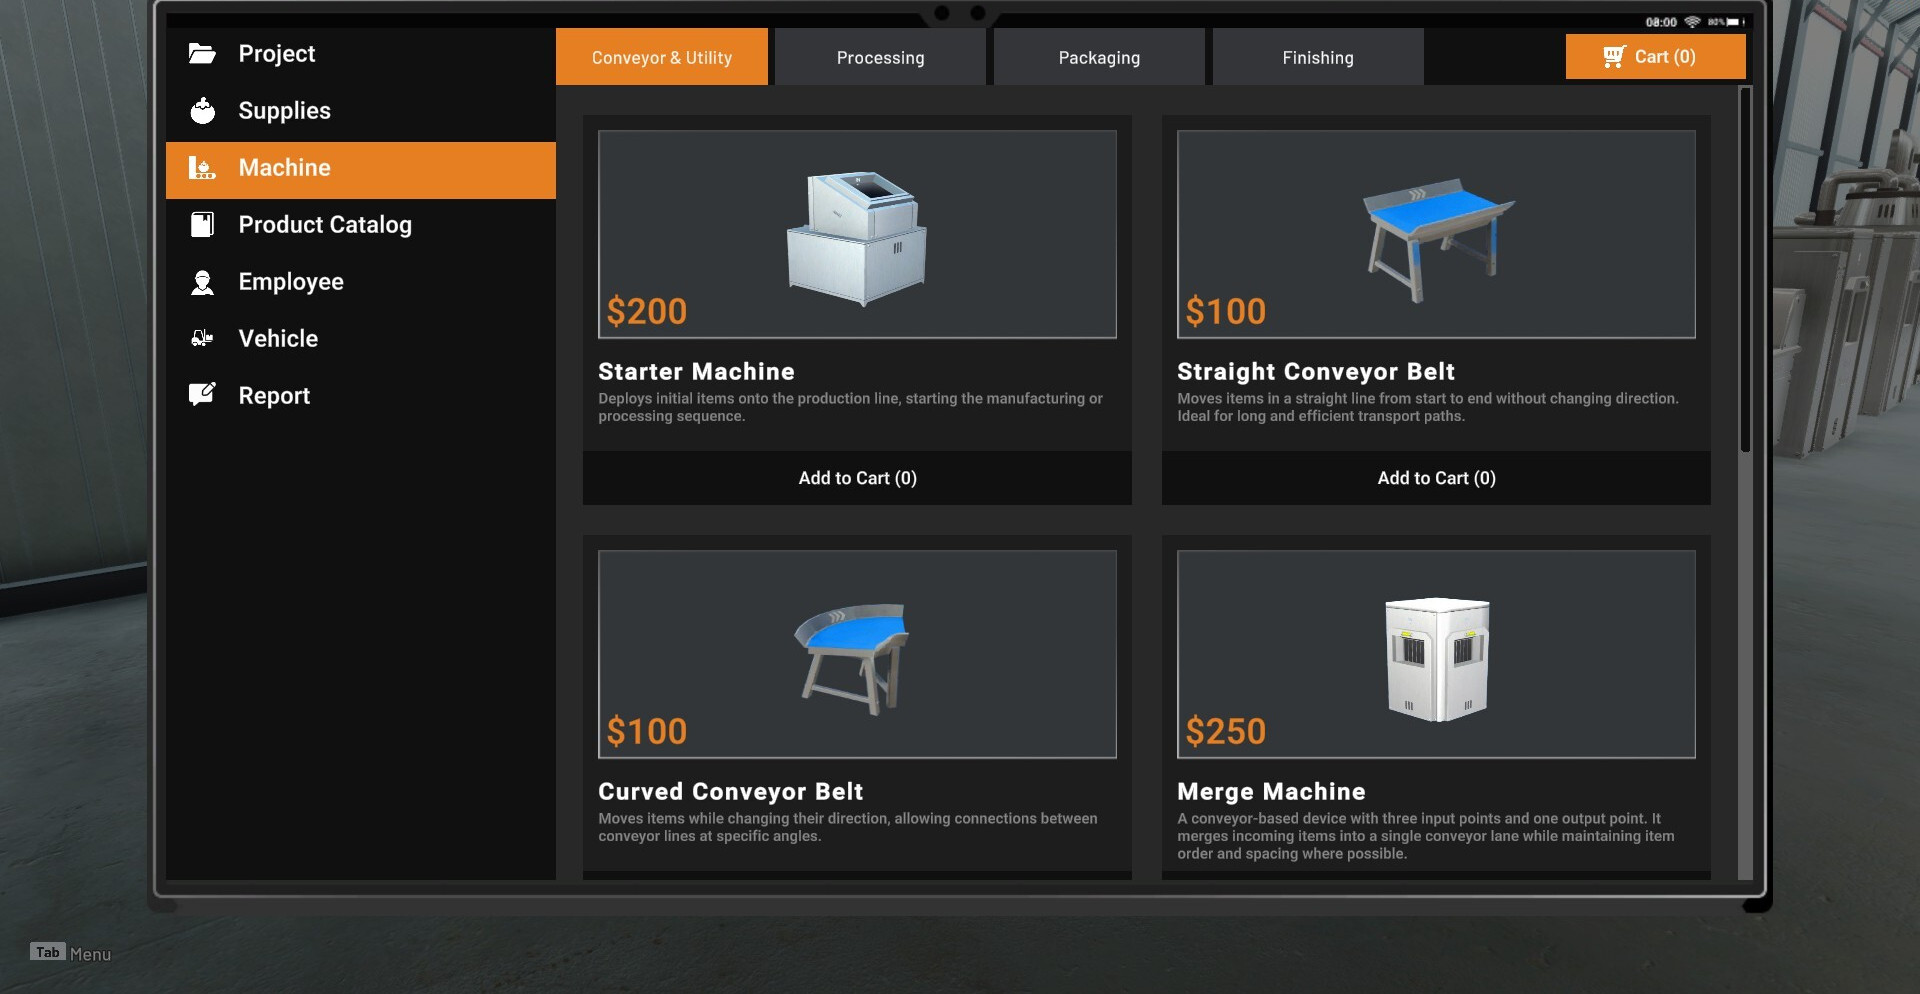Image resolution: width=1920 pixels, height=994 pixels.
Task: Open the Packaging tab
Action: coord(1099,57)
